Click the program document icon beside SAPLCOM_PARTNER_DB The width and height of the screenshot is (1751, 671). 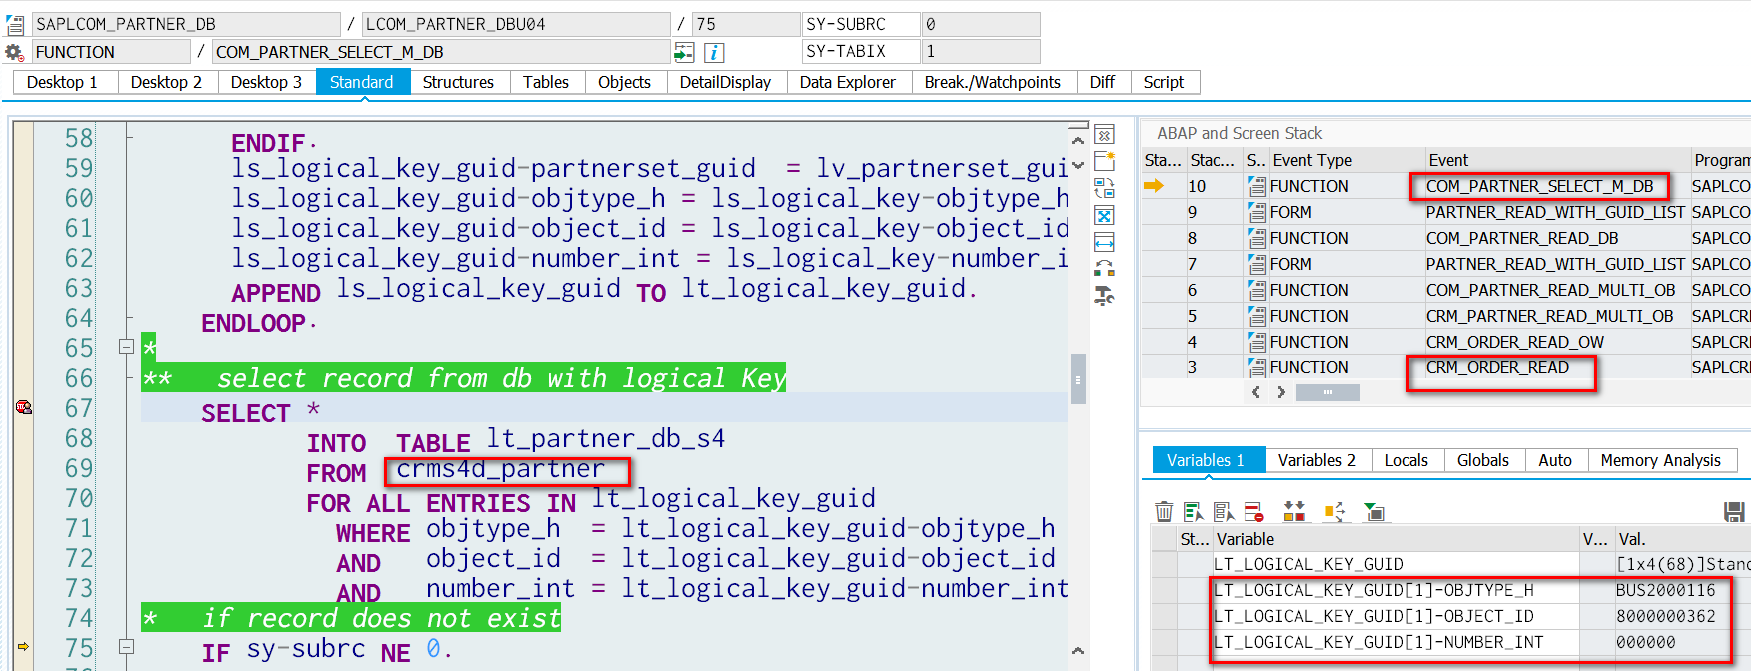(15, 24)
